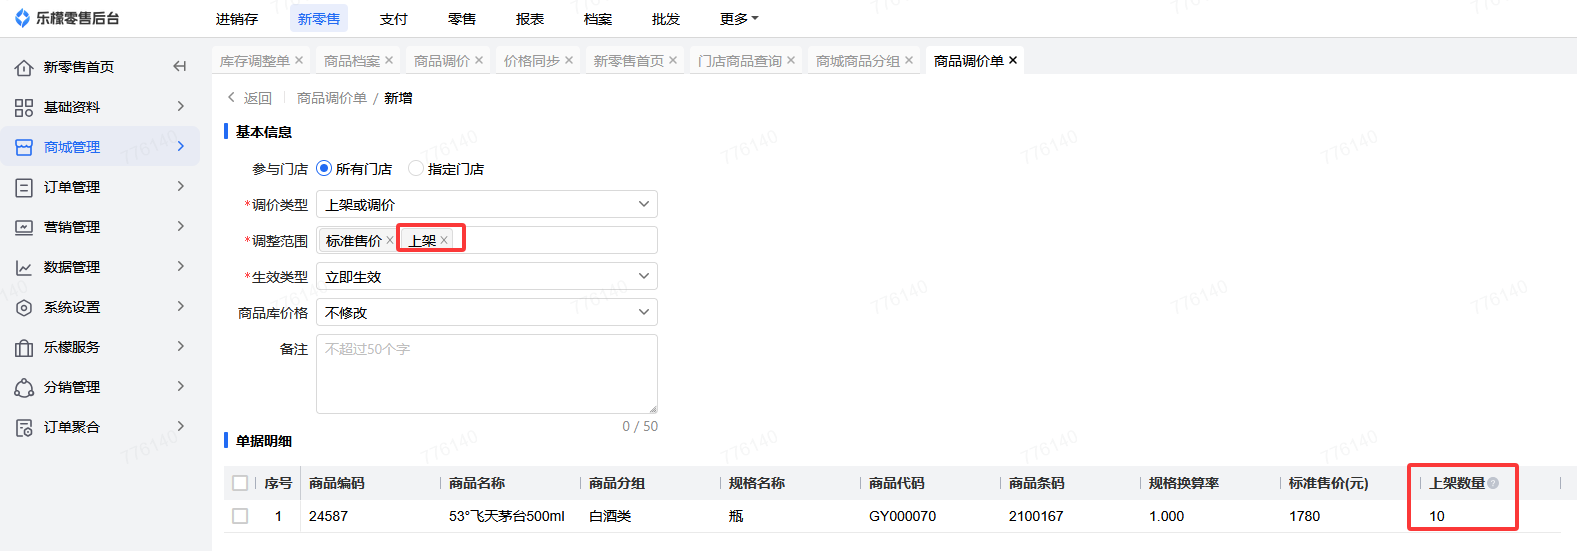Expand the 营销管理 sidebar section

181,226
